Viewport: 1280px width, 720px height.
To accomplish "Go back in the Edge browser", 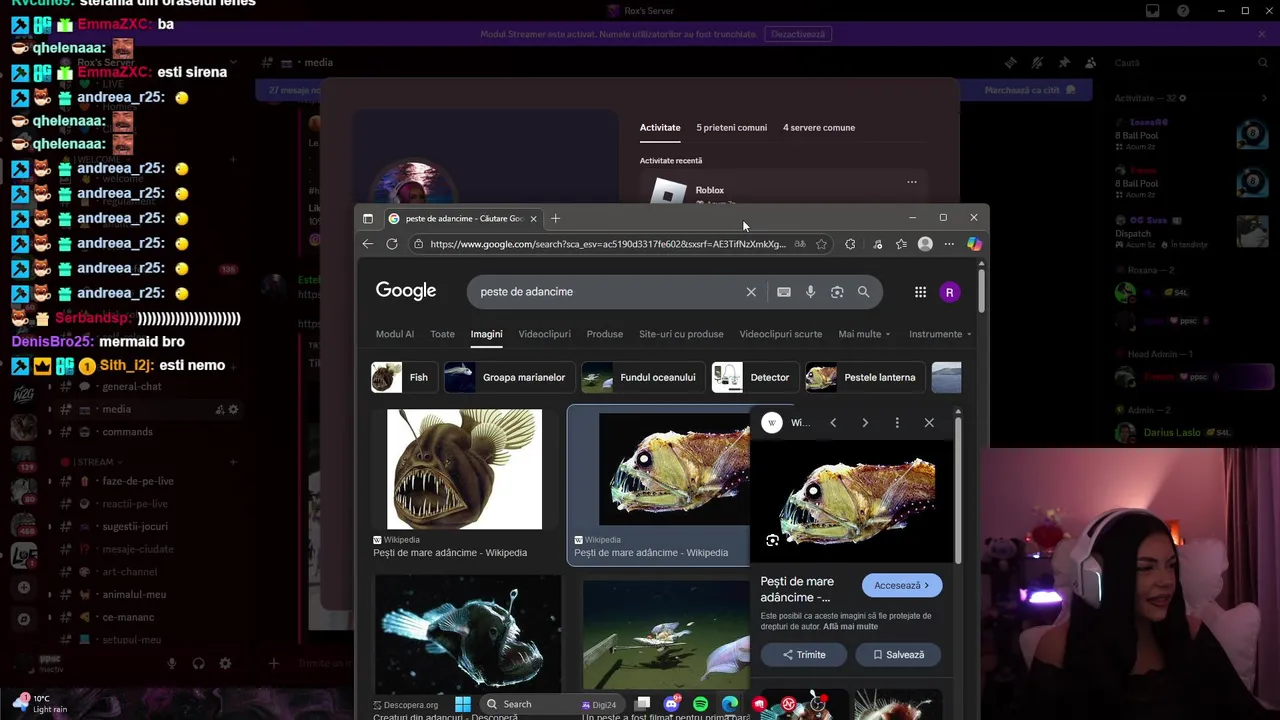I will 368,244.
